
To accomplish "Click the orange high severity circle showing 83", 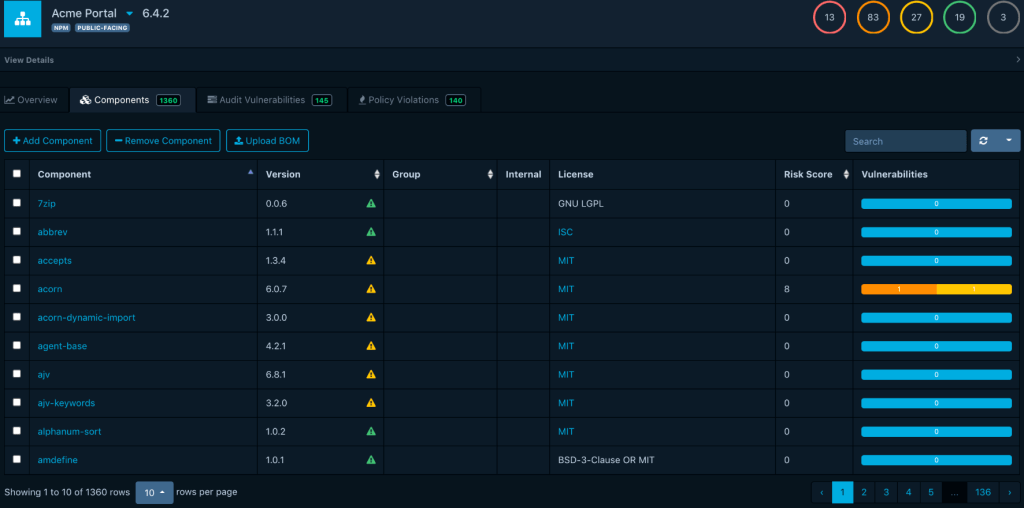I will 873,18.
